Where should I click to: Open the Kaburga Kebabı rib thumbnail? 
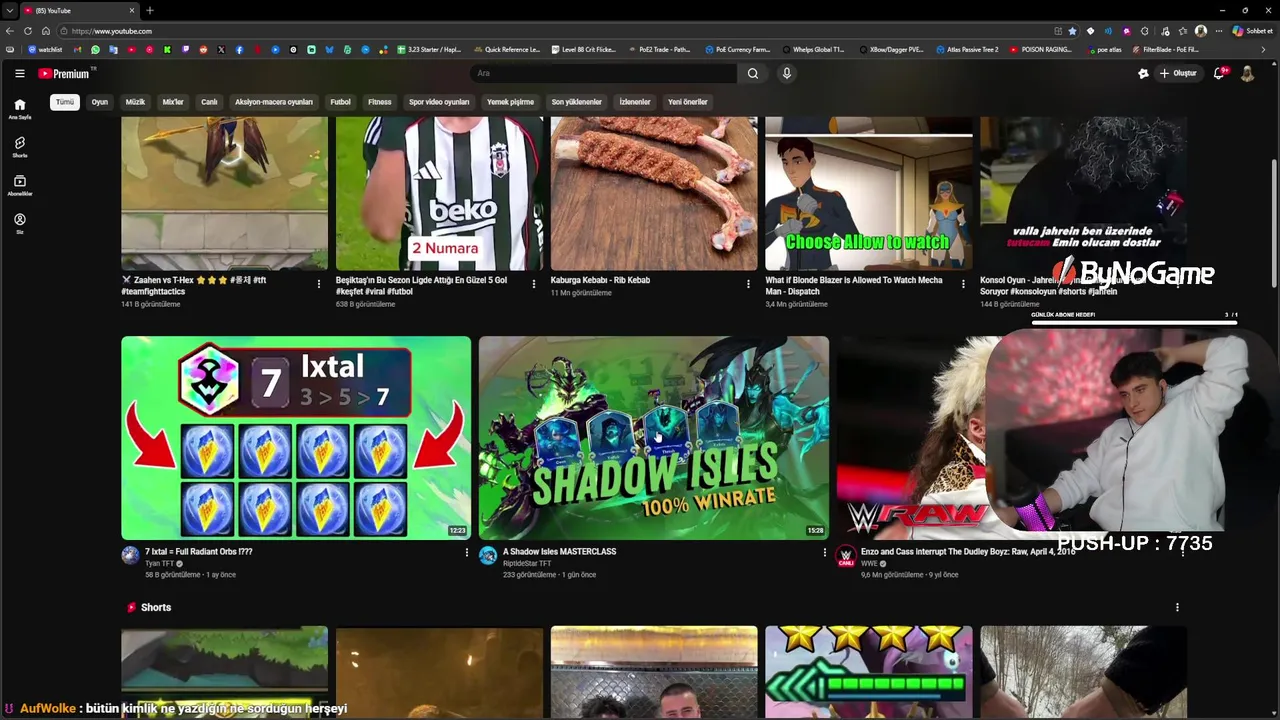click(x=654, y=193)
